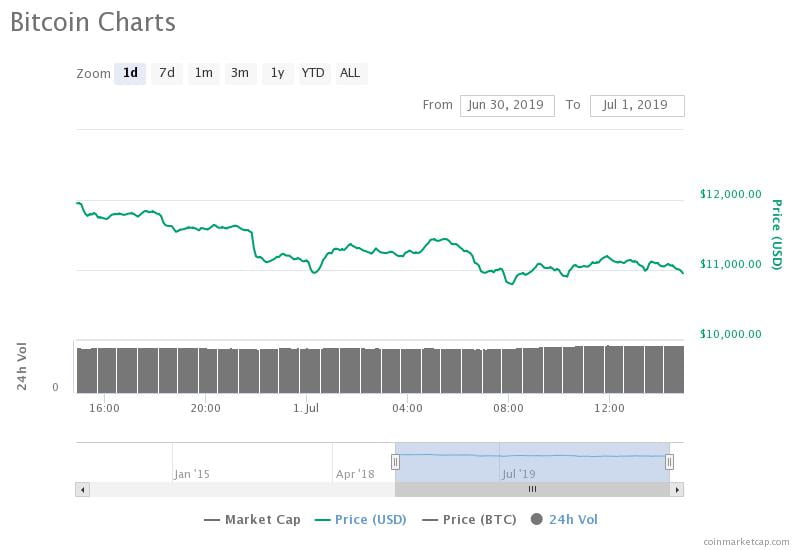The height and width of the screenshot is (550, 800).
Task: Select the 1d zoom range
Action: [130, 73]
